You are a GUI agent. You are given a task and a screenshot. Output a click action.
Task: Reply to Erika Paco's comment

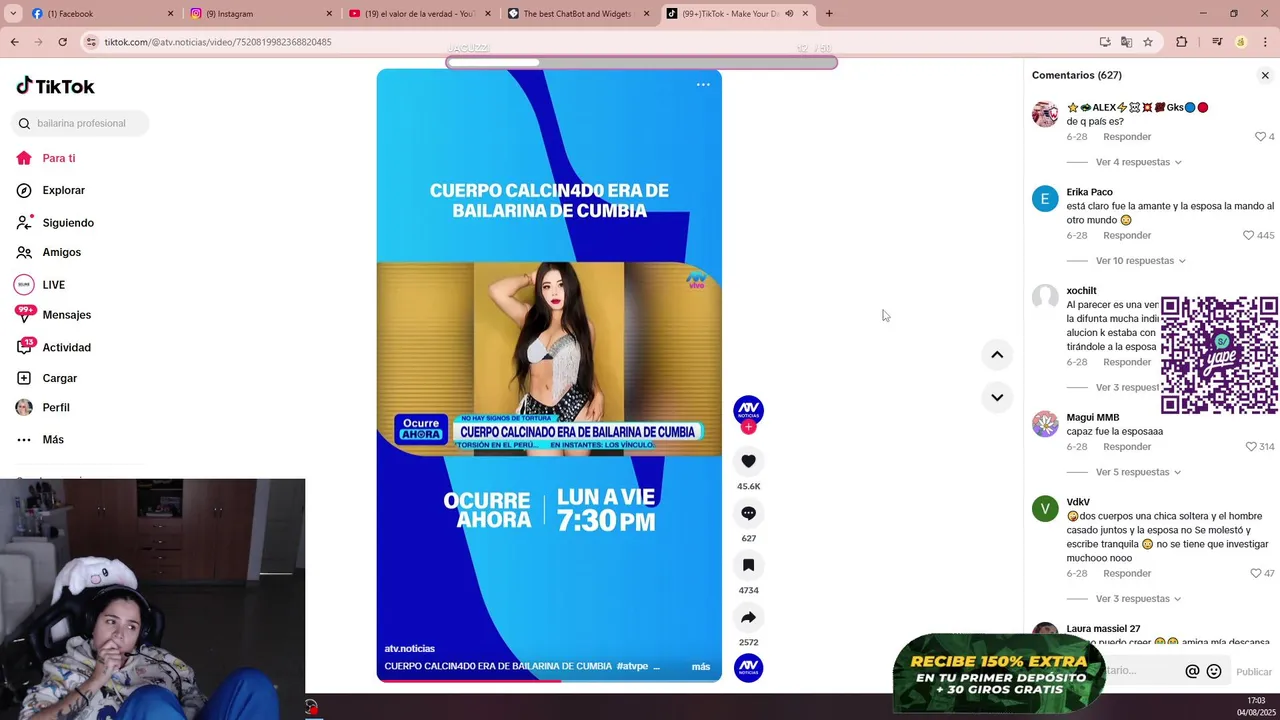click(x=1127, y=236)
